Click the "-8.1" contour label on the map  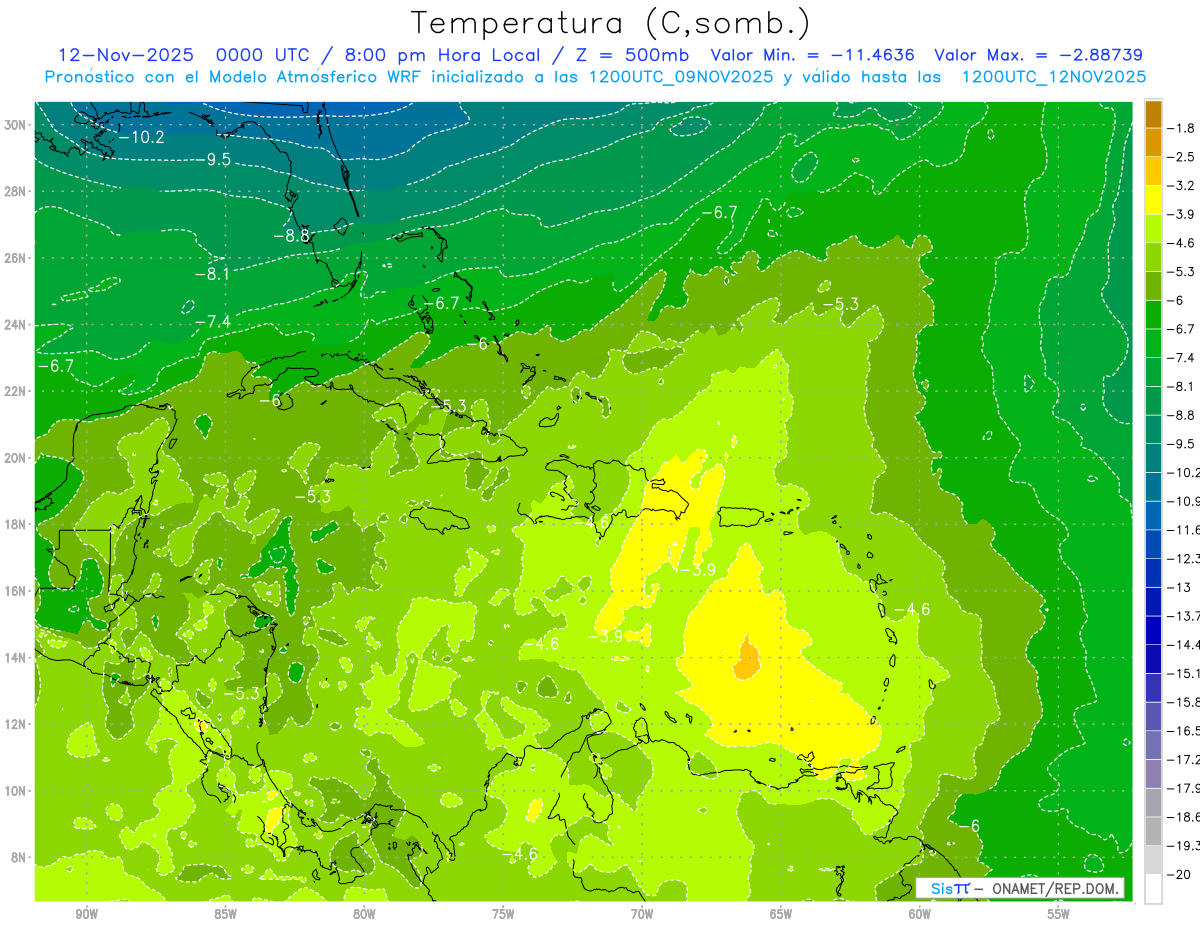click(x=213, y=274)
